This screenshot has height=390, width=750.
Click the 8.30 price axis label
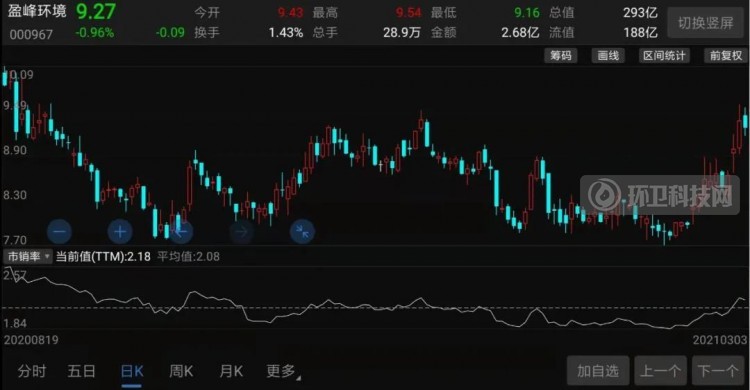[x=15, y=195]
